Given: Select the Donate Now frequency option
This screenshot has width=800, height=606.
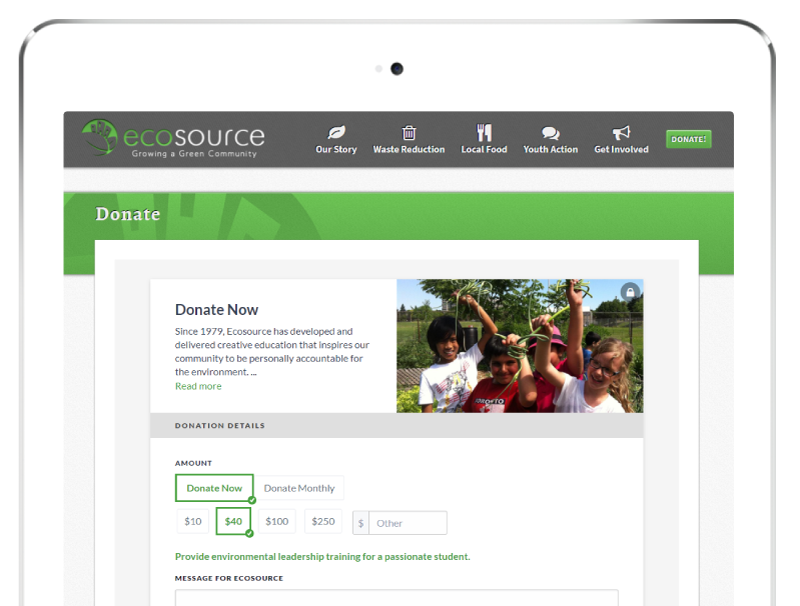Looking at the screenshot, I should [x=214, y=488].
